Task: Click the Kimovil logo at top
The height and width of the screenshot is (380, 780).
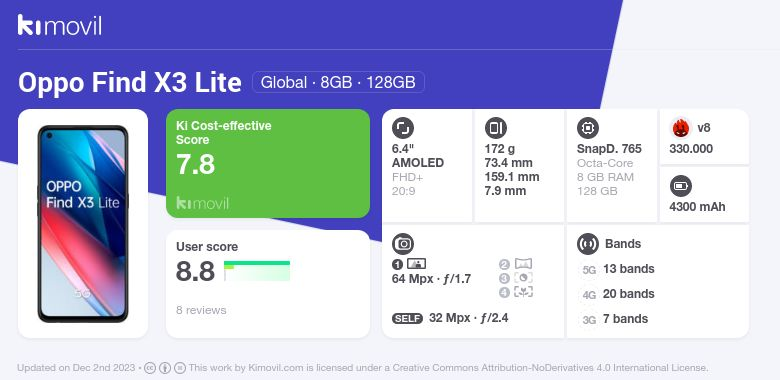Action: coord(60,25)
